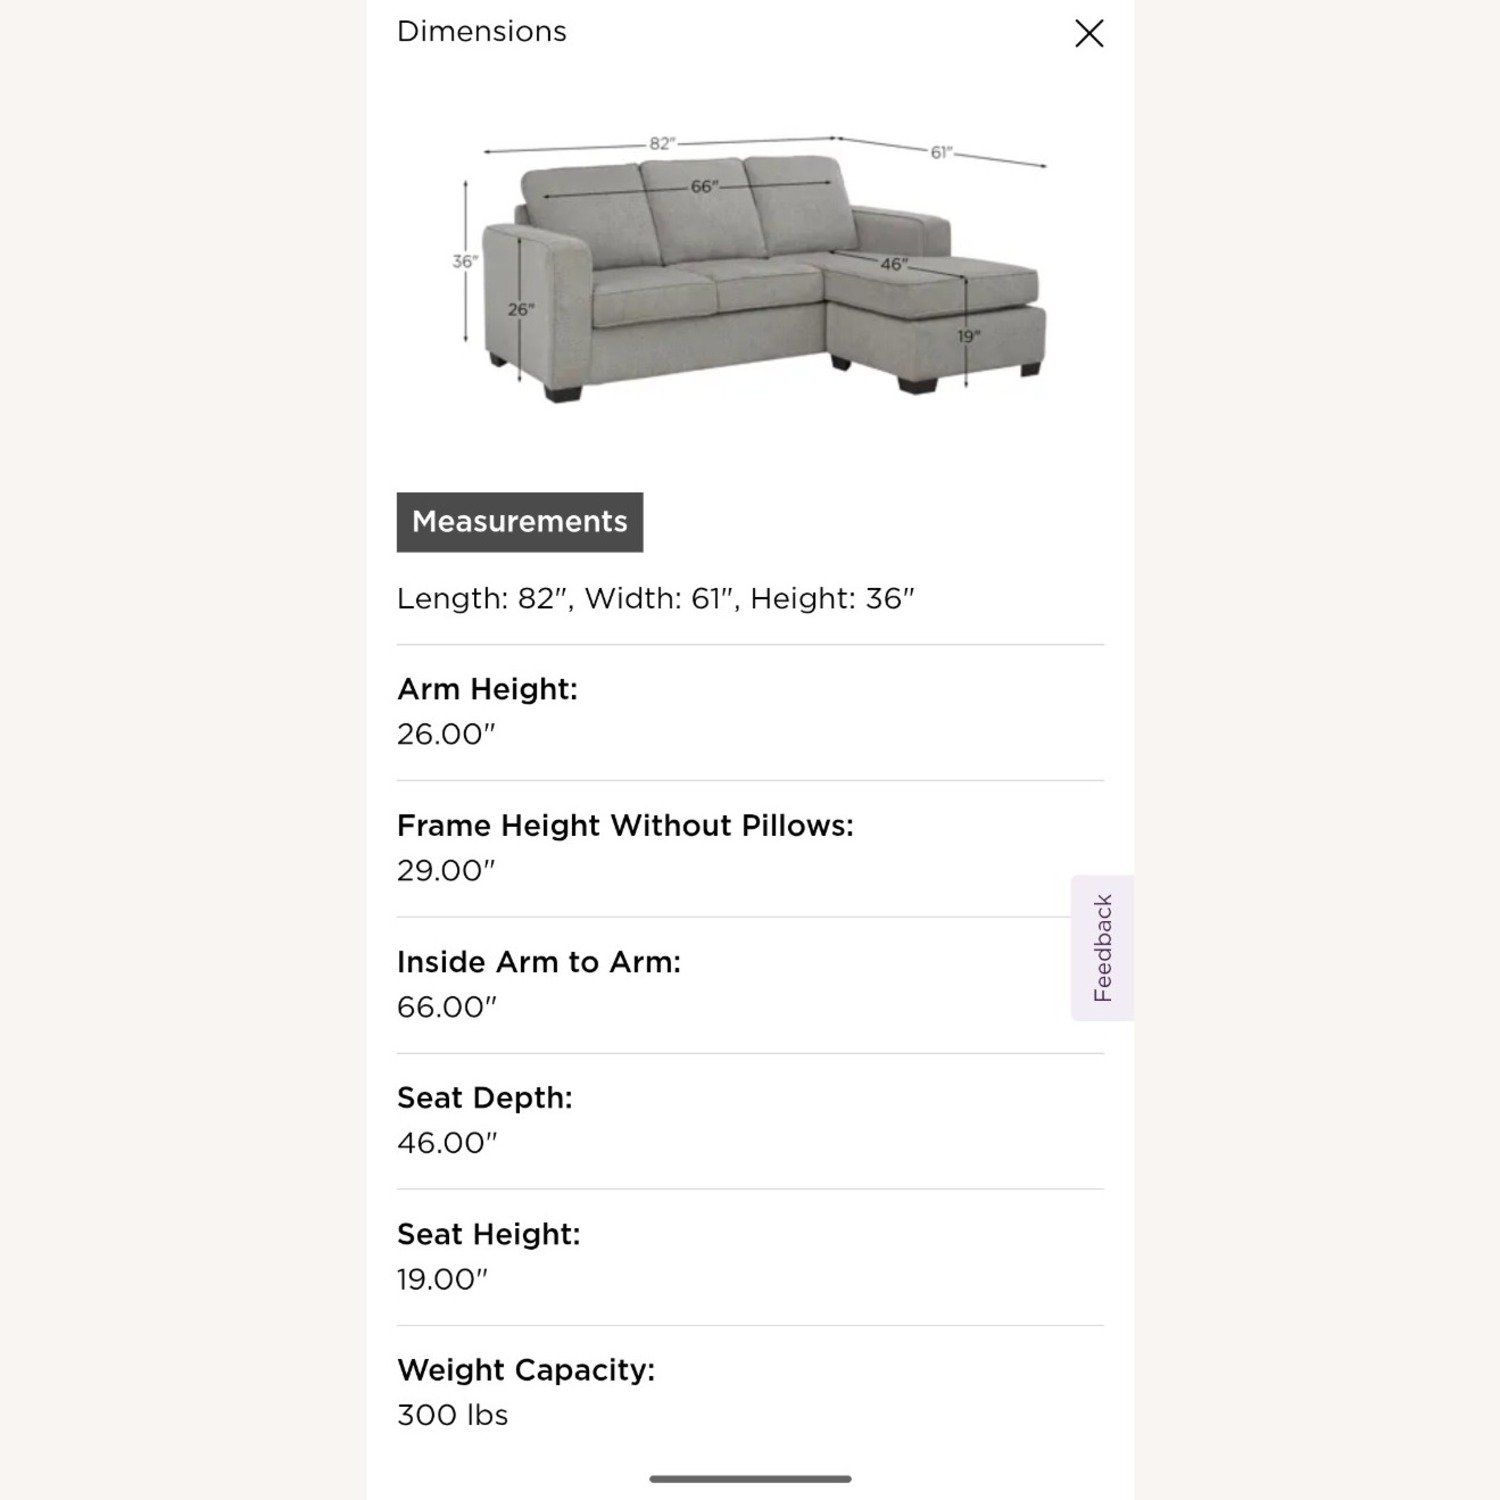Click the Length Width Height summary line
The width and height of the screenshot is (1500, 1500).
point(656,597)
